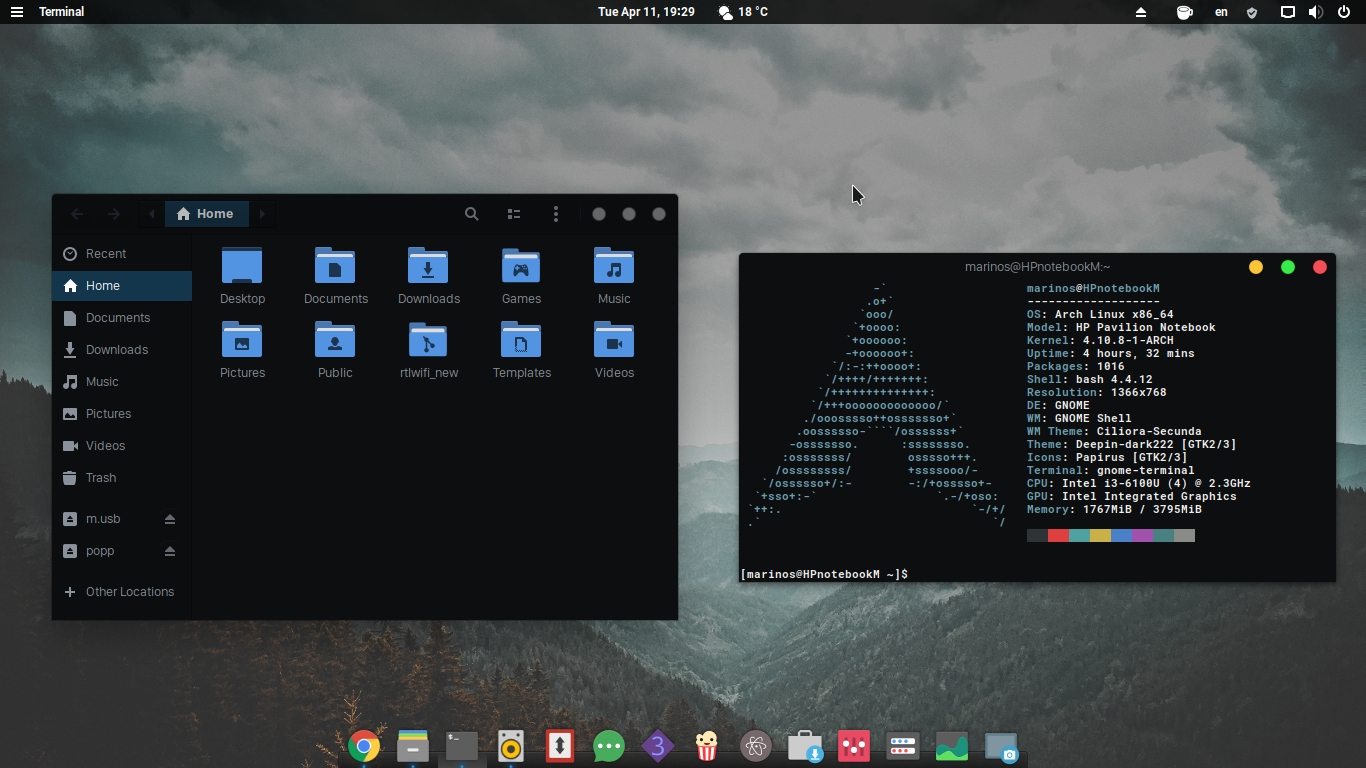Open Documents in the Files sidebar
This screenshot has width=1366, height=768.
point(122,318)
